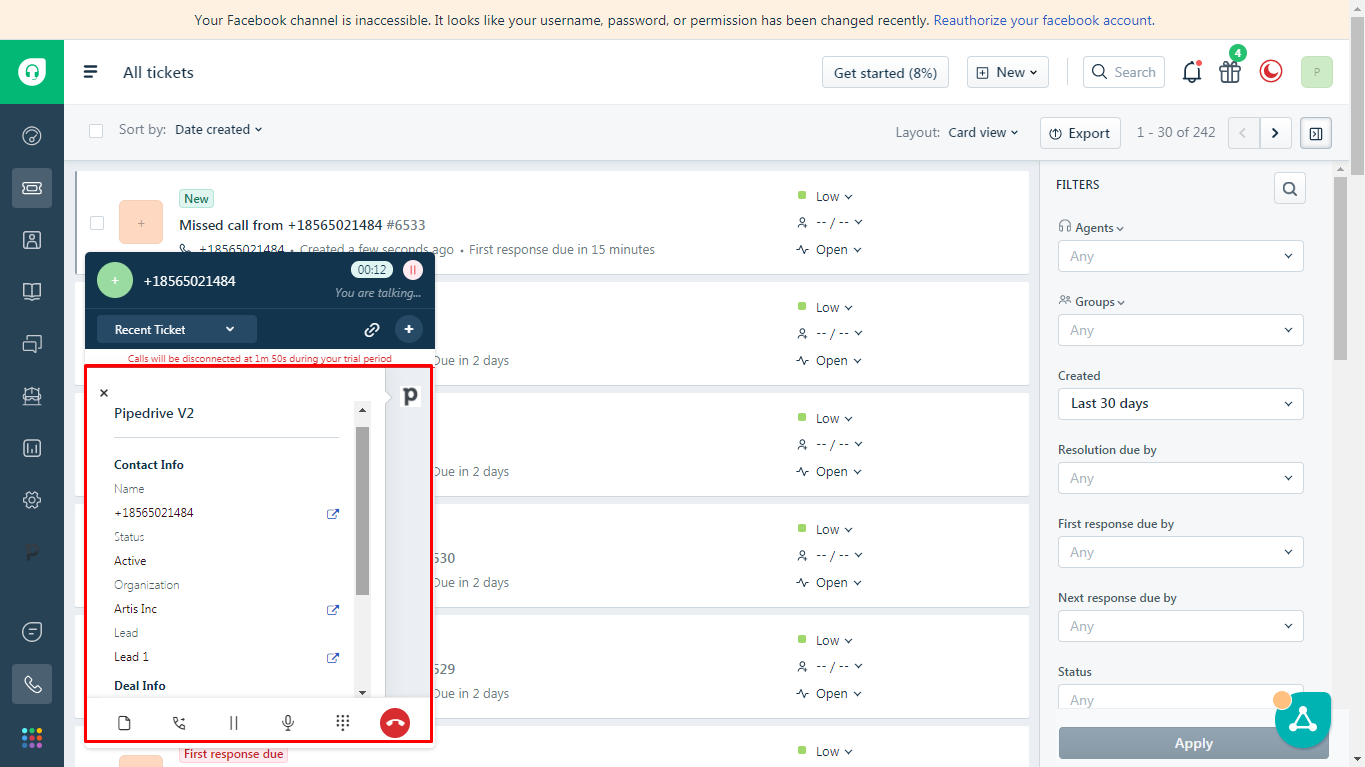Open First response due by filter dropdown

tap(1181, 552)
